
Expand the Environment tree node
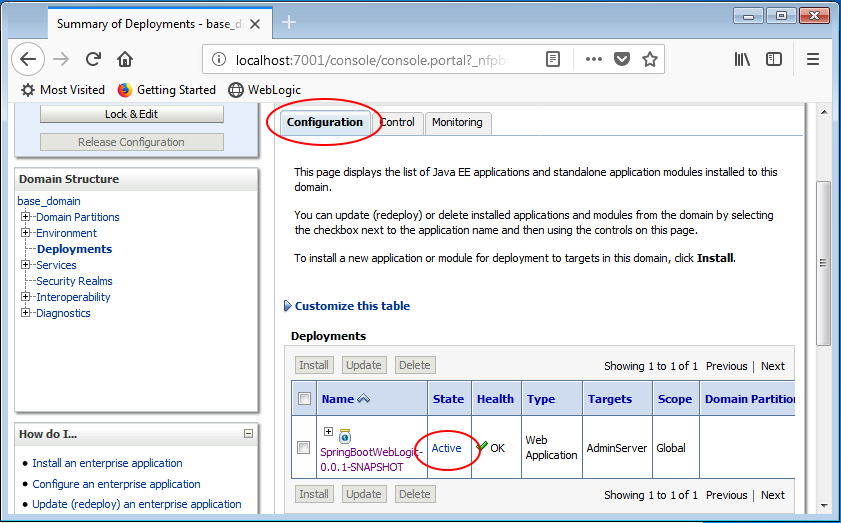click(25, 233)
